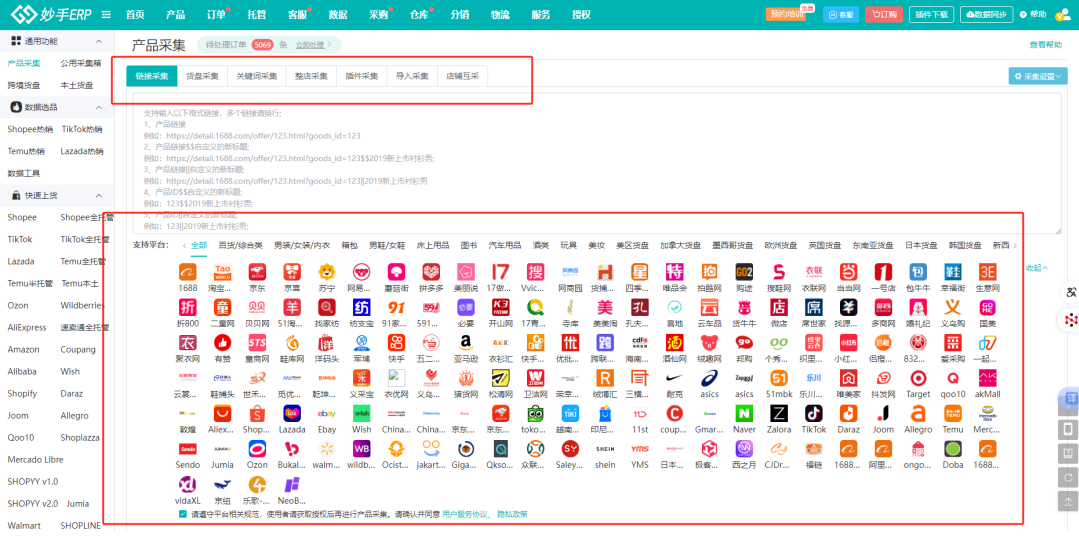Choose the Wish platform icon
This screenshot has width=1079, height=536.
click(361, 414)
